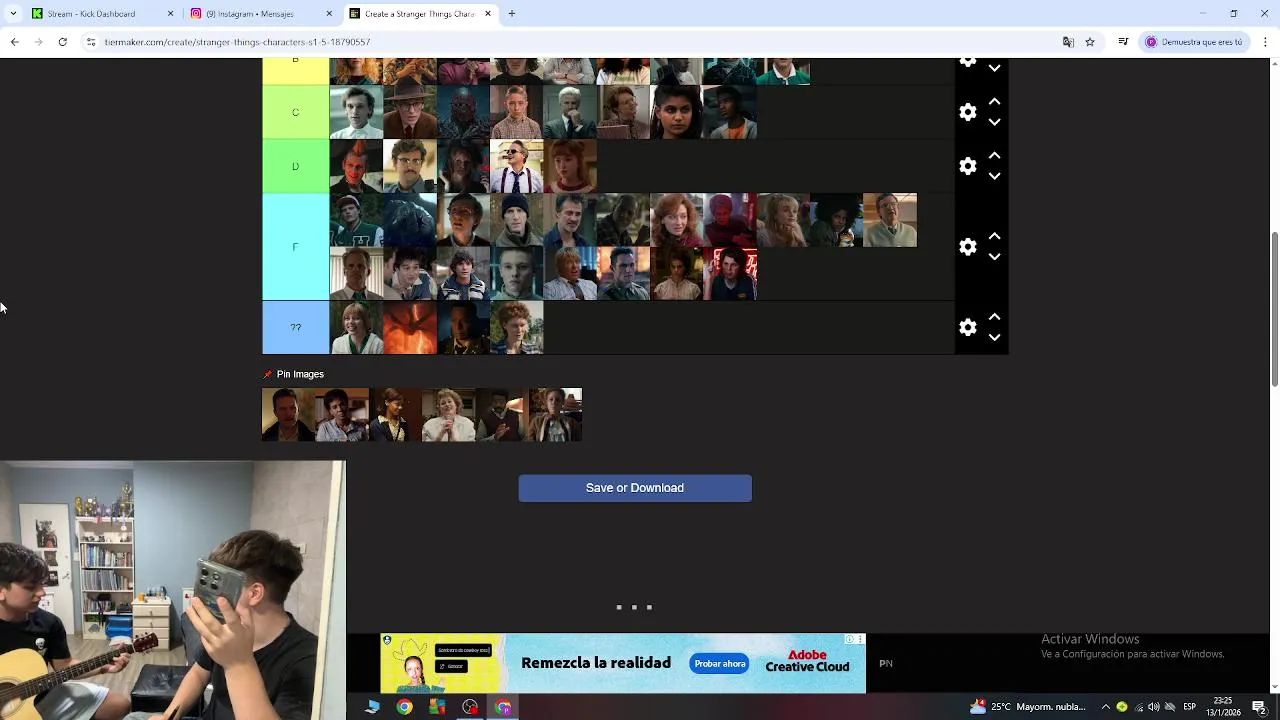Open the weather widget showing 25°C
The image size is (1280, 720).
(x=1028, y=707)
